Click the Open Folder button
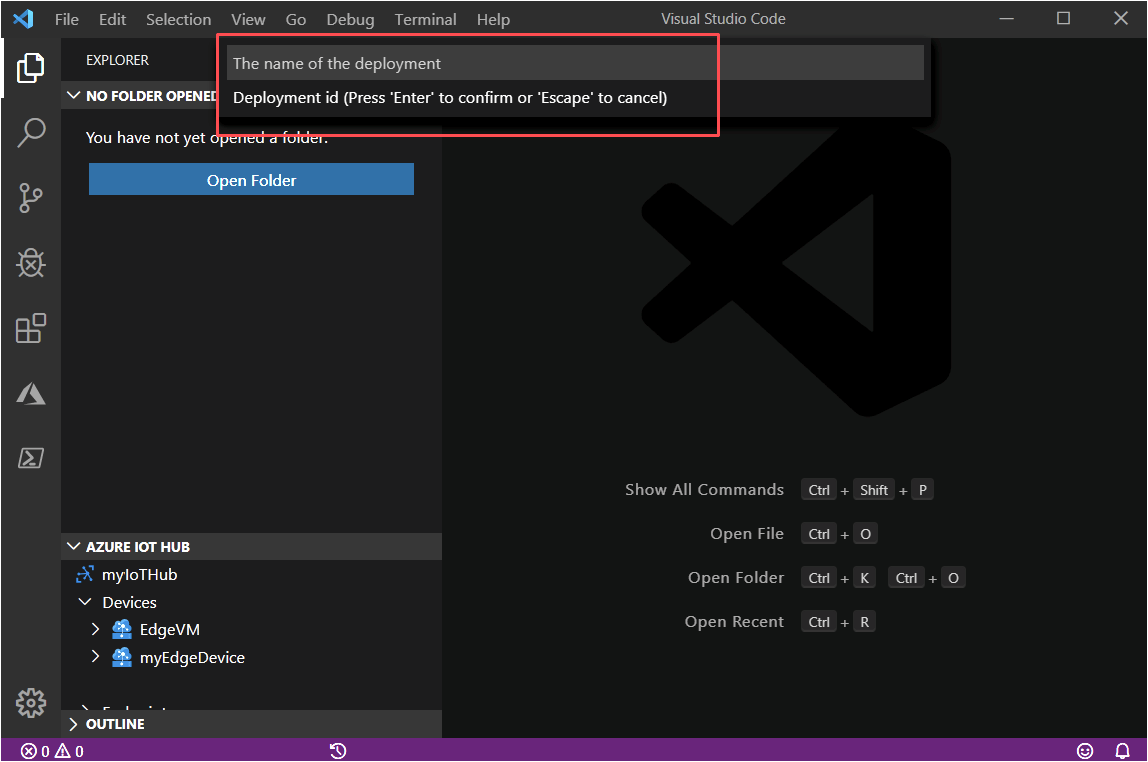The image size is (1148, 762). coord(251,179)
